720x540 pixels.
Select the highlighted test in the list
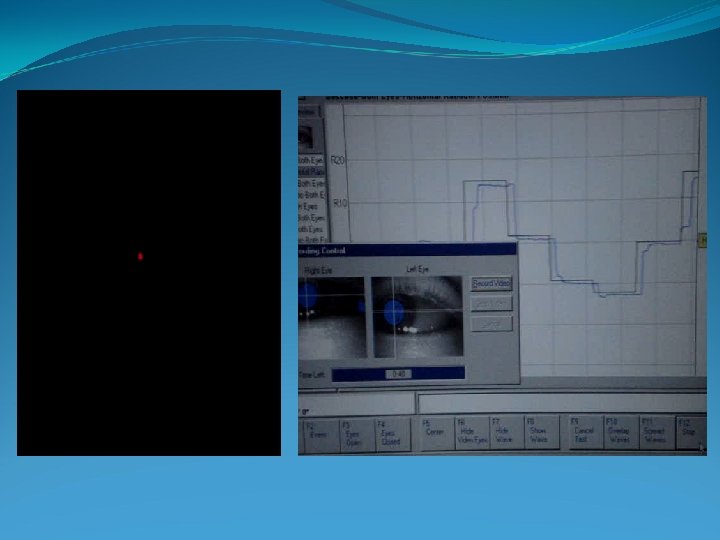pos(311,172)
